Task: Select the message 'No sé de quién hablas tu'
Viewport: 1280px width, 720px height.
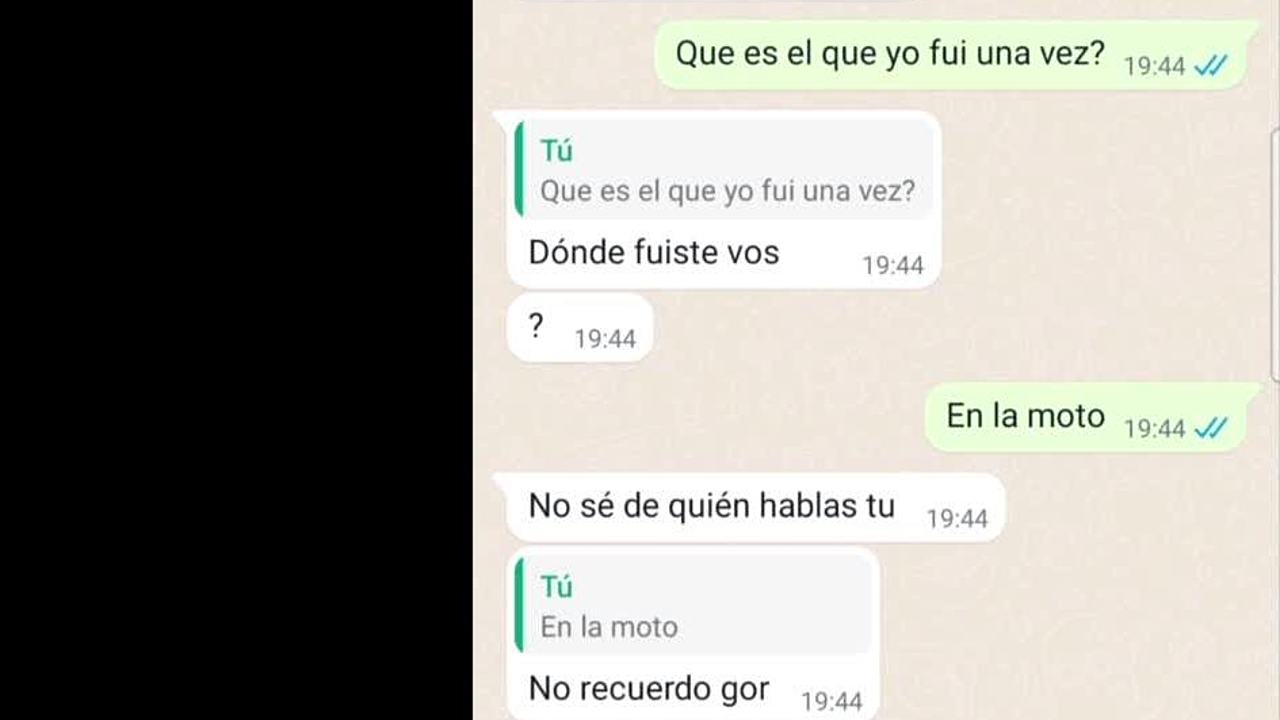Action: click(755, 508)
